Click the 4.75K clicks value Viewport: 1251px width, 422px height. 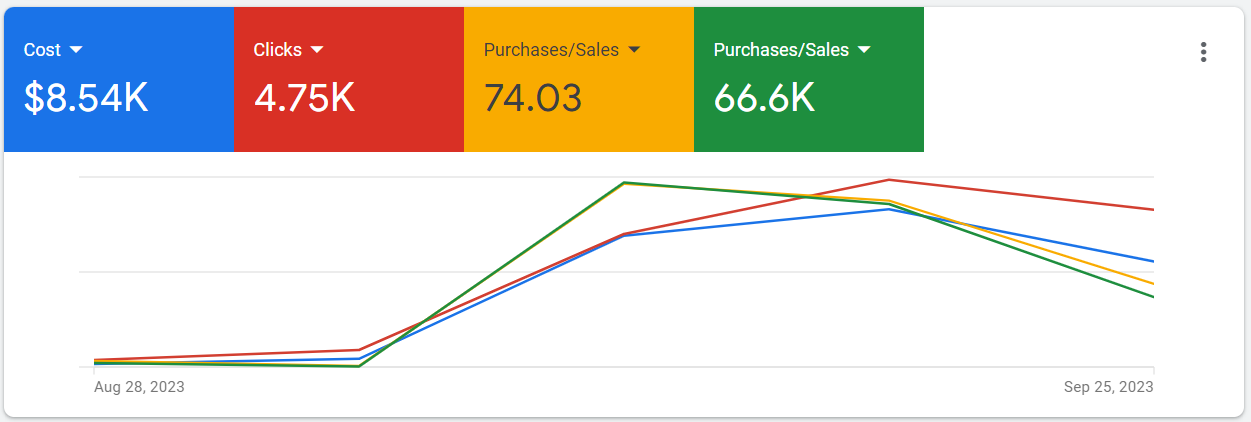(x=304, y=98)
